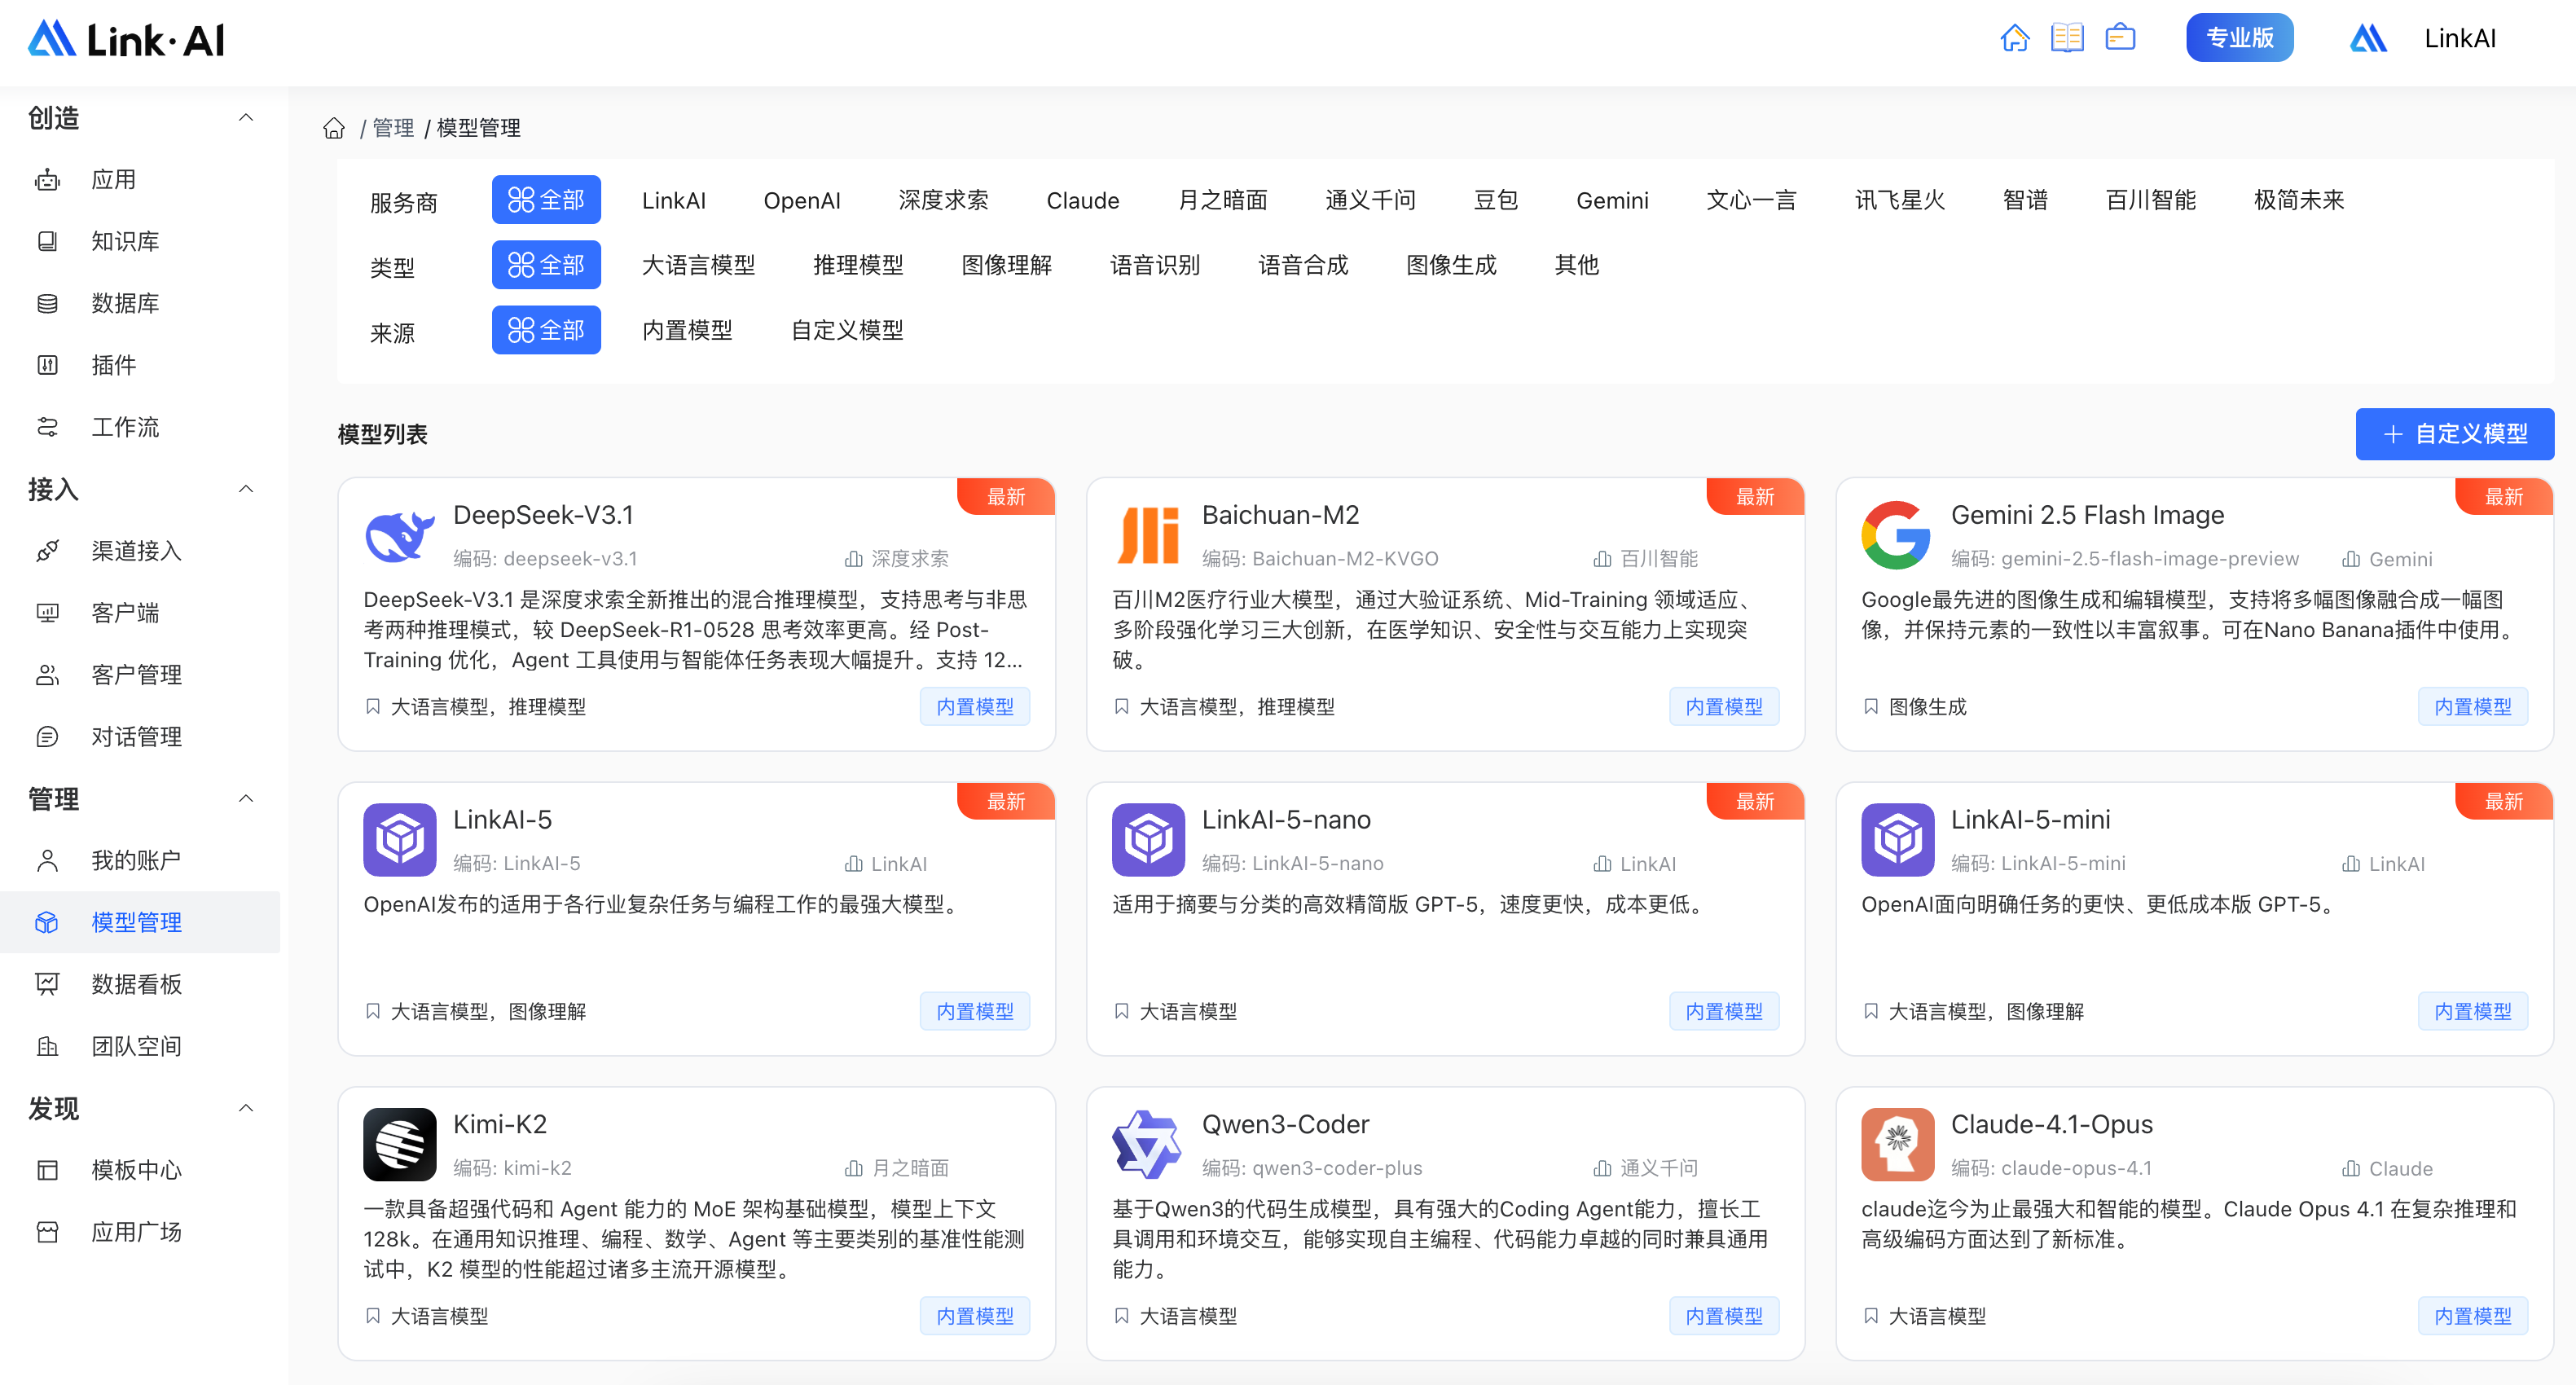The image size is (2576, 1385).
Task: Click the LinkAI avatar logo at top right
Action: coord(2368,38)
